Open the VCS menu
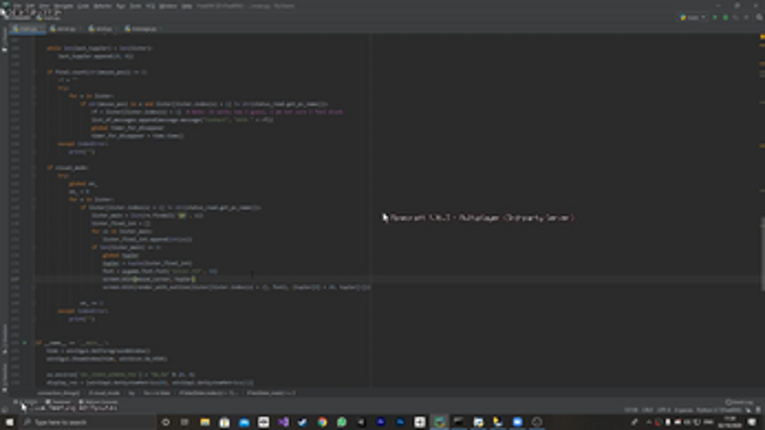Screen dimensions: 765x430 click(x=151, y=6)
